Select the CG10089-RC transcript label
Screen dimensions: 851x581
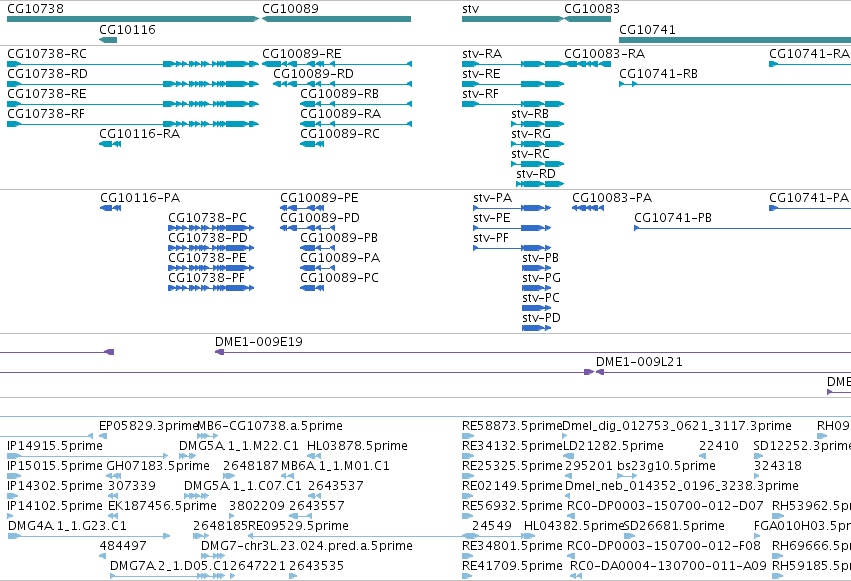[x=340, y=134]
